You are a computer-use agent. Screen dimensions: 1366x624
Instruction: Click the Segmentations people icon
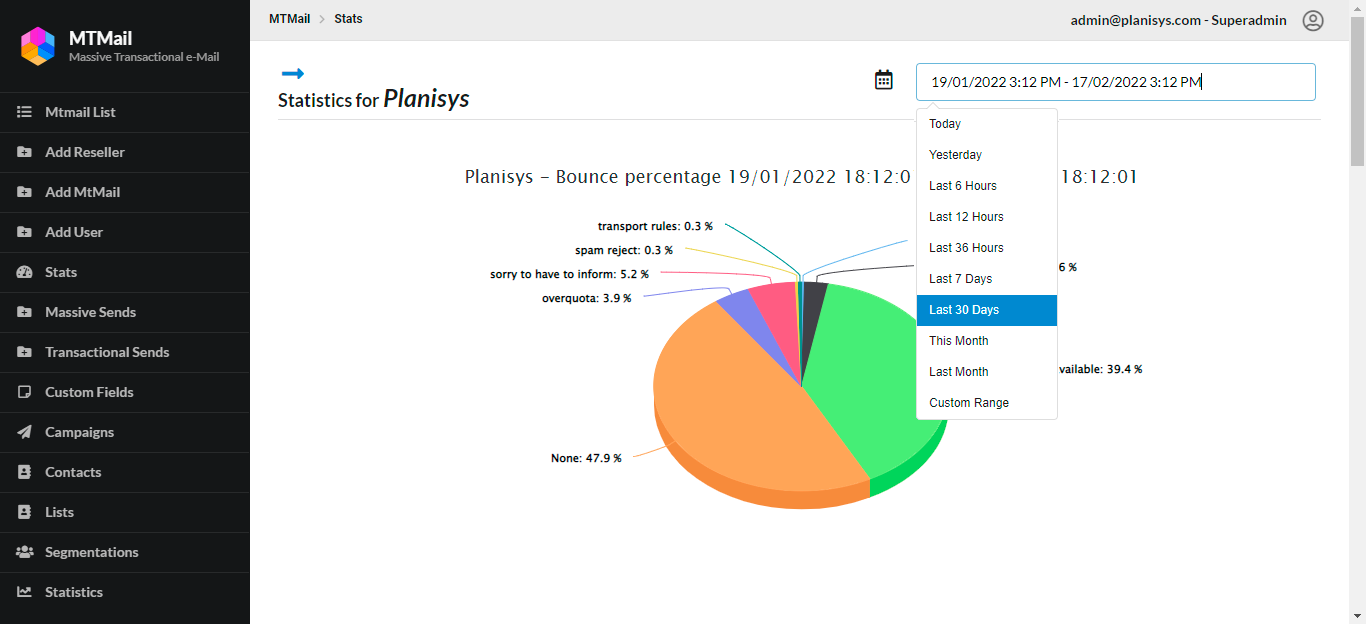(25, 552)
